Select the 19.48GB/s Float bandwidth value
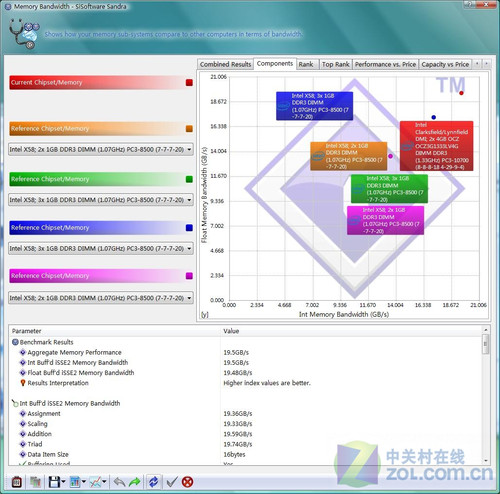Viewport: 500px width, 494px height. pyautogui.click(x=238, y=373)
